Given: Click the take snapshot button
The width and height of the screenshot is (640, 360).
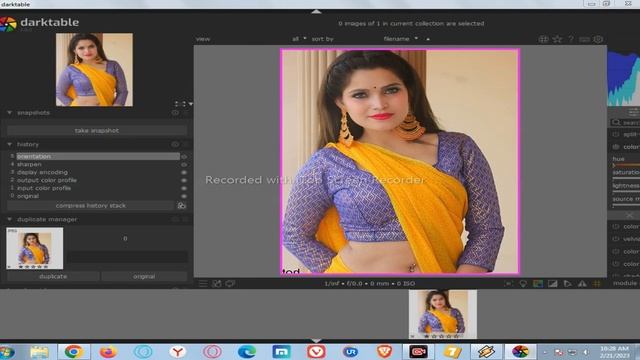Looking at the screenshot, I should click(97, 131).
